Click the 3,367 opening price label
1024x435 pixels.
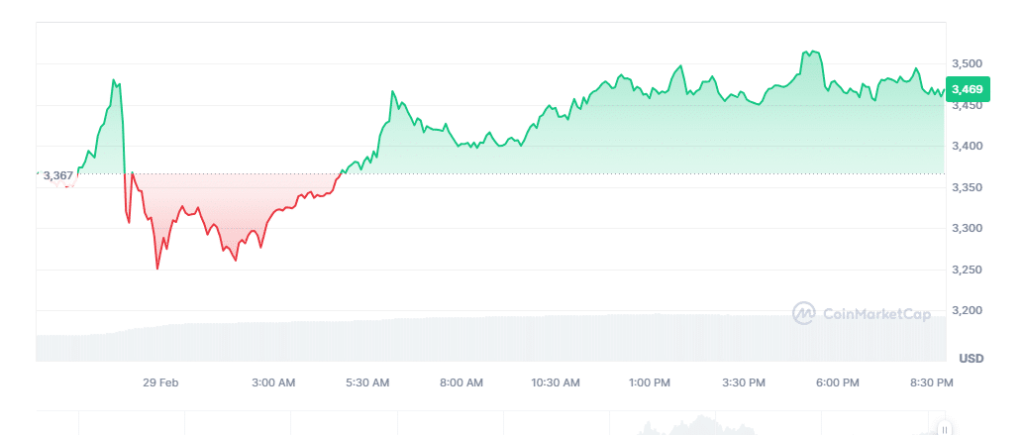pyautogui.click(x=58, y=176)
